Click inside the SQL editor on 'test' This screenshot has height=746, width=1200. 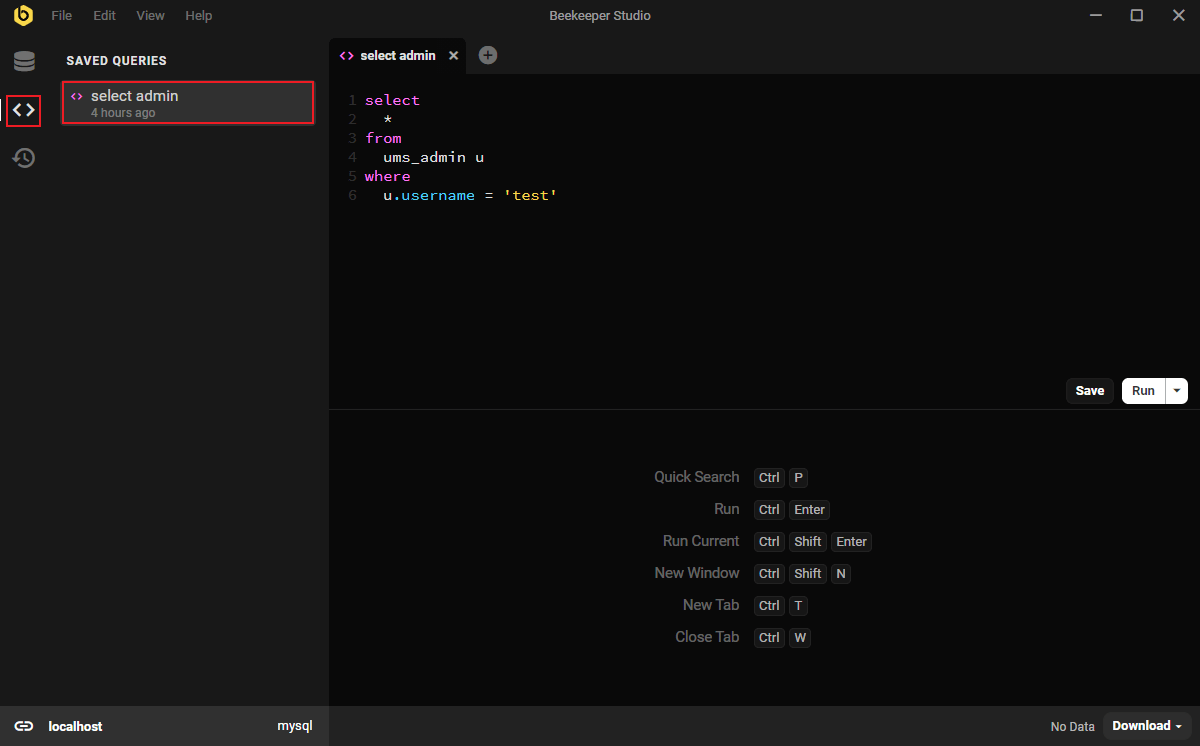click(530, 196)
